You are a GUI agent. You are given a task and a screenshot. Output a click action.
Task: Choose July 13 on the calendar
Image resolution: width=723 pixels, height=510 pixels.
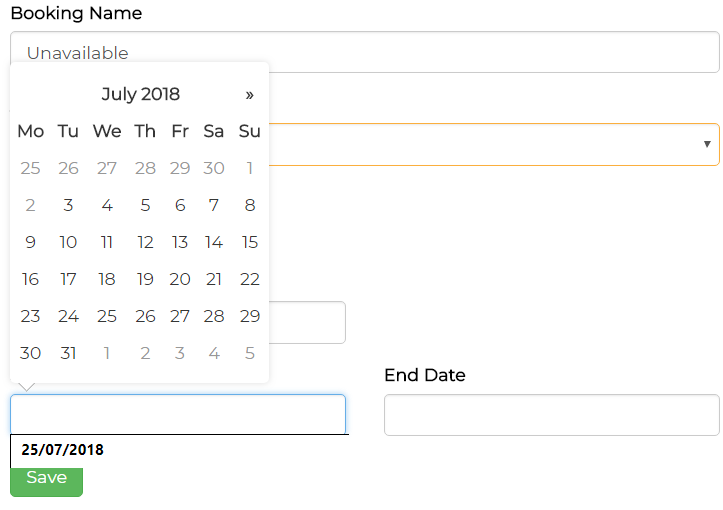pyautogui.click(x=180, y=242)
